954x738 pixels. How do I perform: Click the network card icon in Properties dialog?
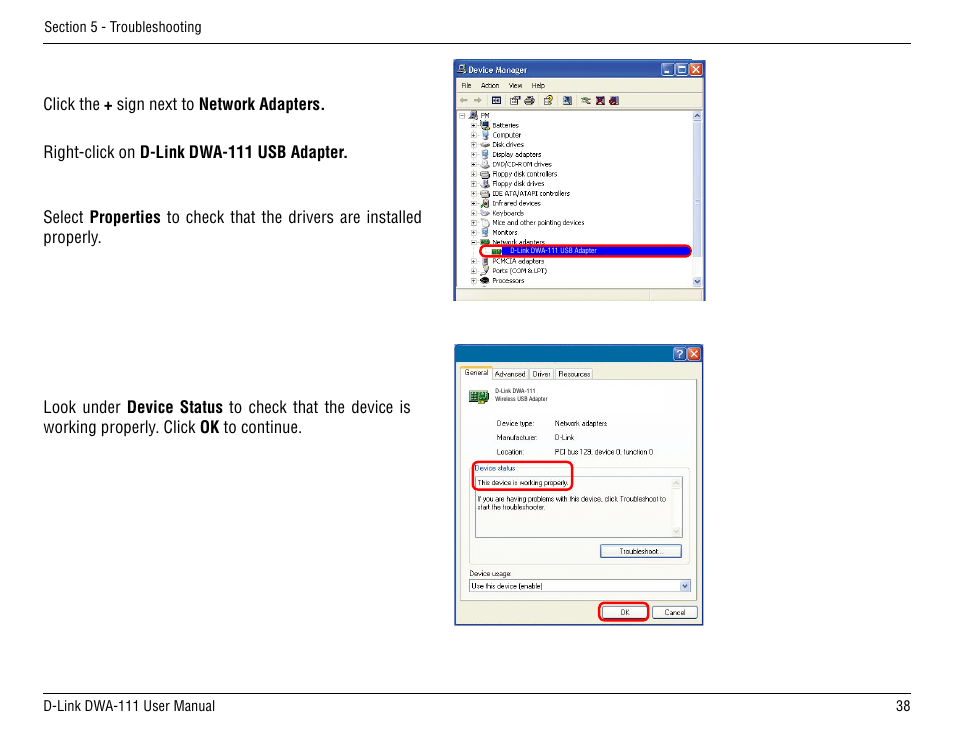[x=479, y=397]
